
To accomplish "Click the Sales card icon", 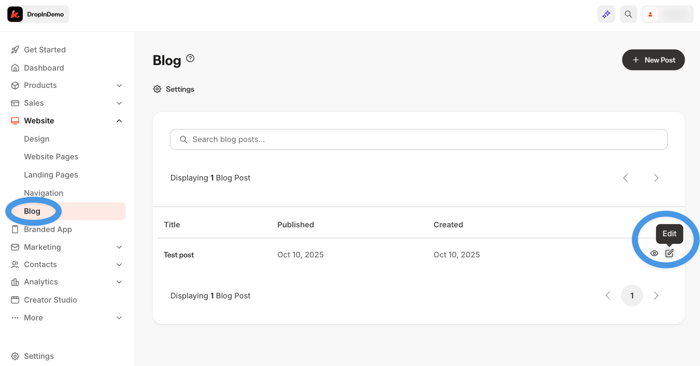I will pyautogui.click(x=15, y=103).
